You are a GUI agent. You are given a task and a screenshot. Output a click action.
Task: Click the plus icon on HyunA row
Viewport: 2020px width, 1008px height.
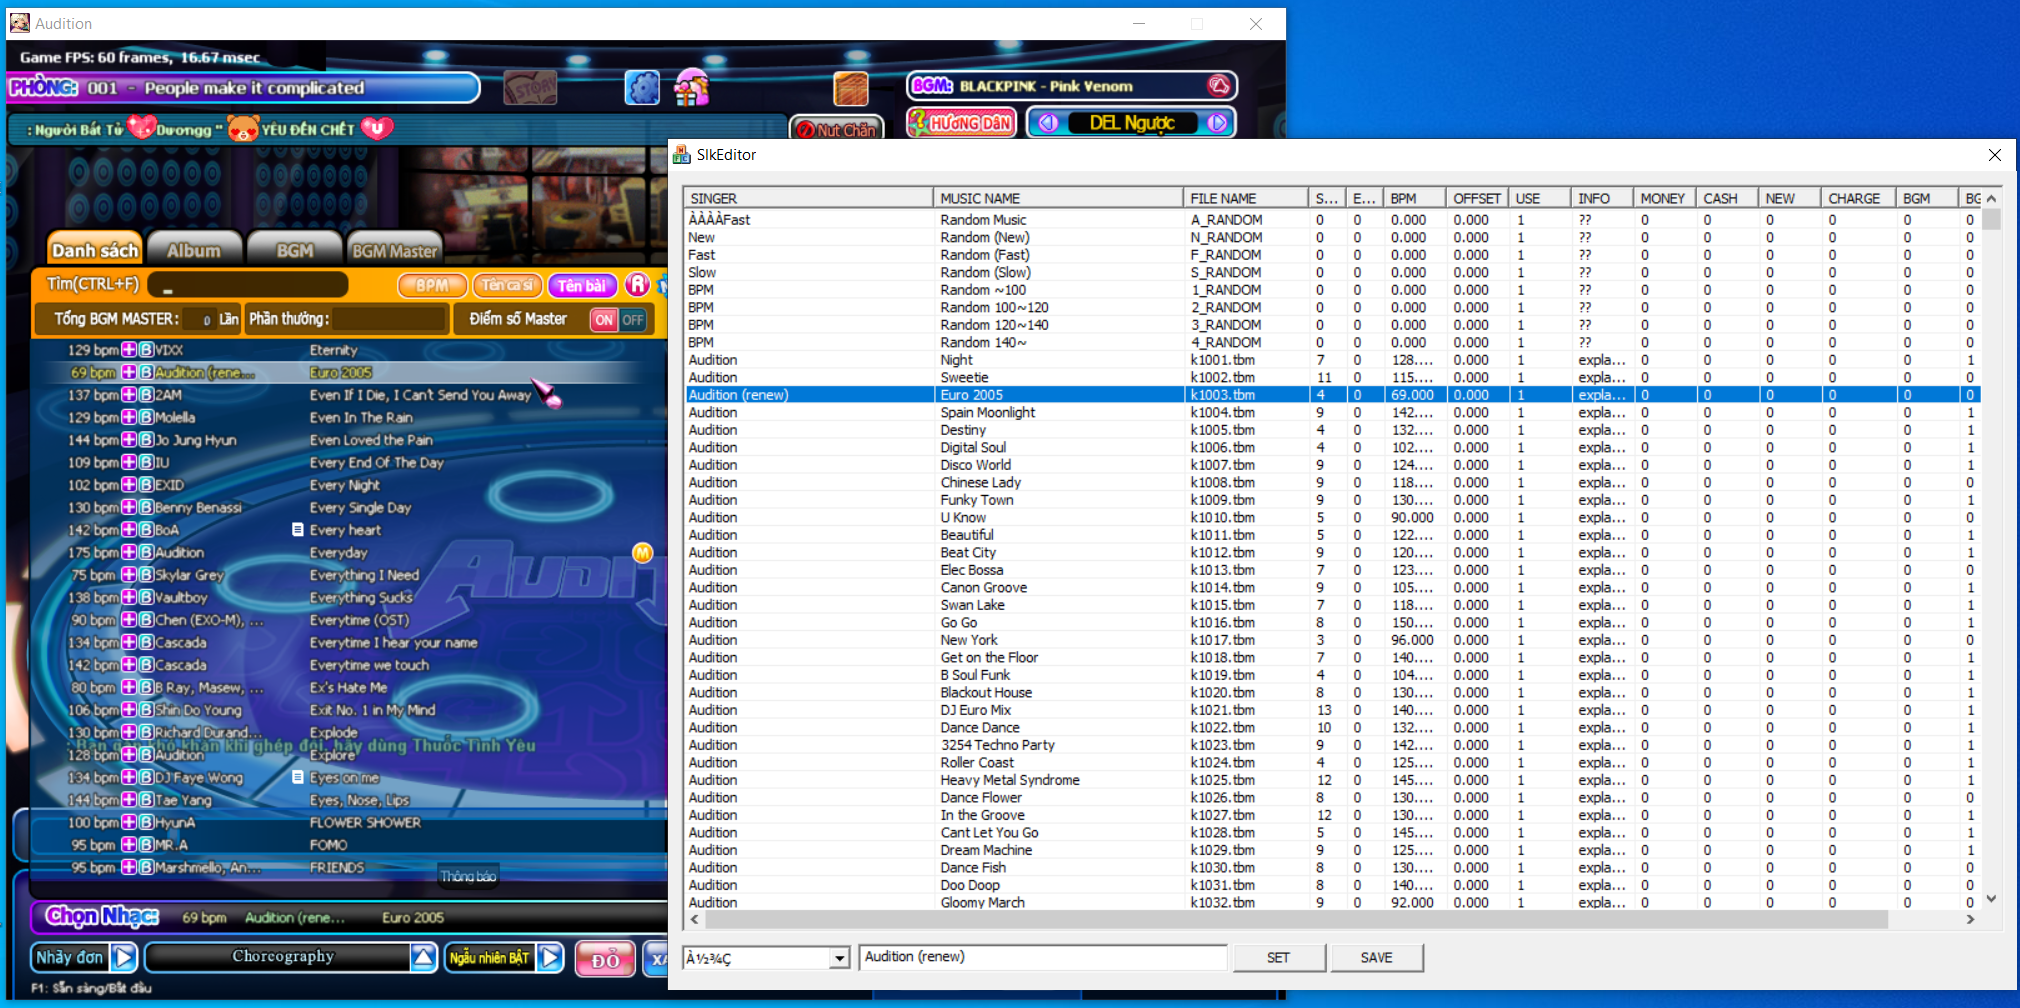pyautogui.click(x=129, y=822)
